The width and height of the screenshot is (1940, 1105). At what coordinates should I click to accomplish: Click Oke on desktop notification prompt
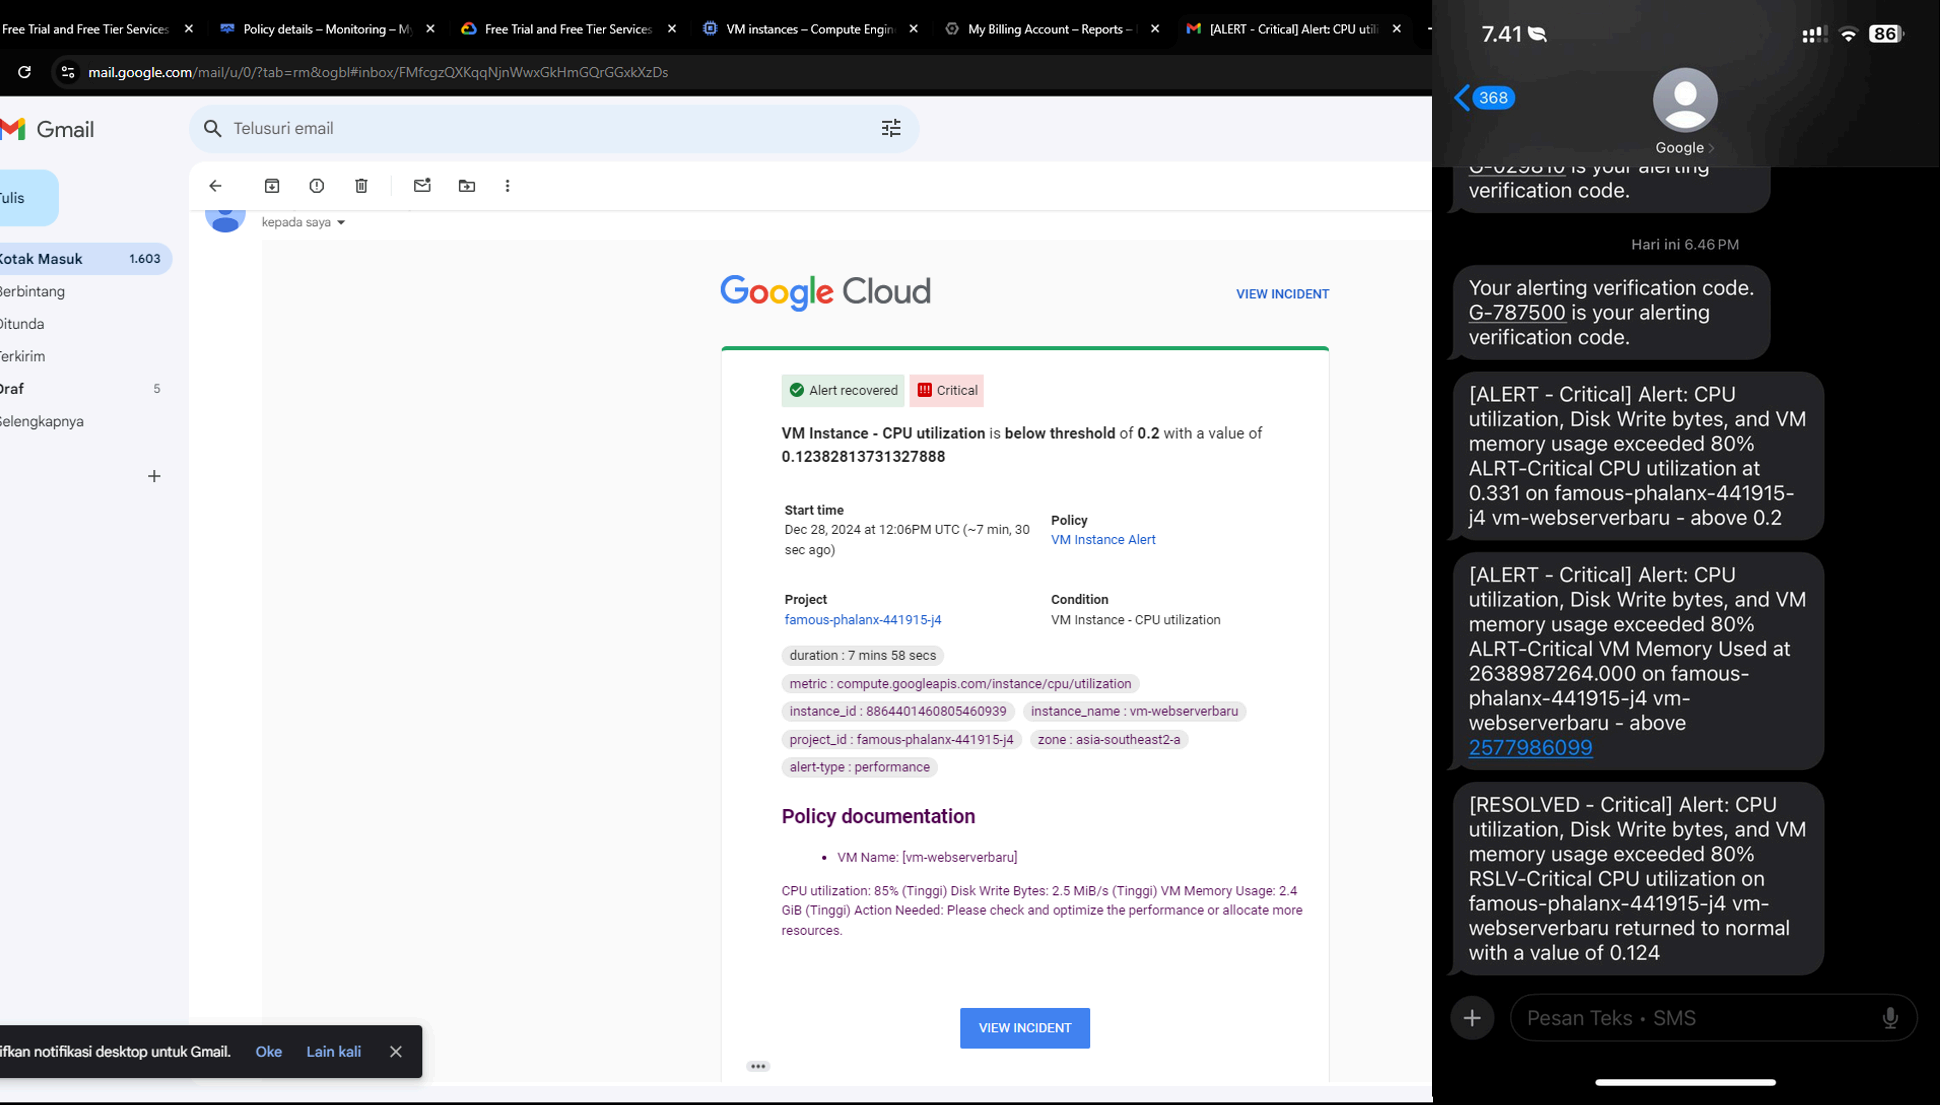pyautogui.click(x=269, y=1052)
